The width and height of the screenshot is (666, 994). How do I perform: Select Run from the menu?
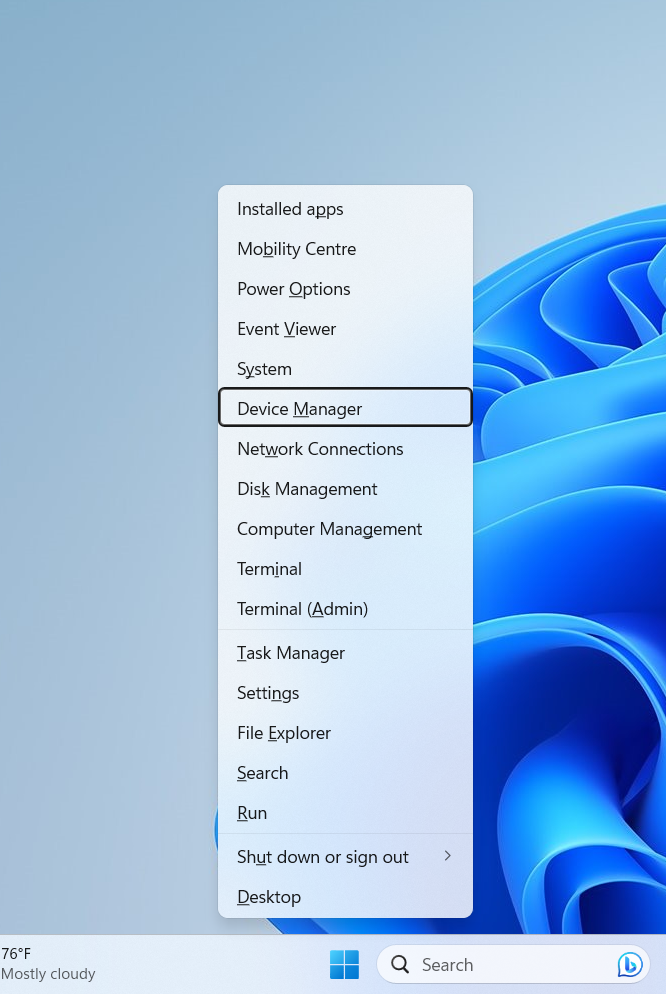point(252,813)
